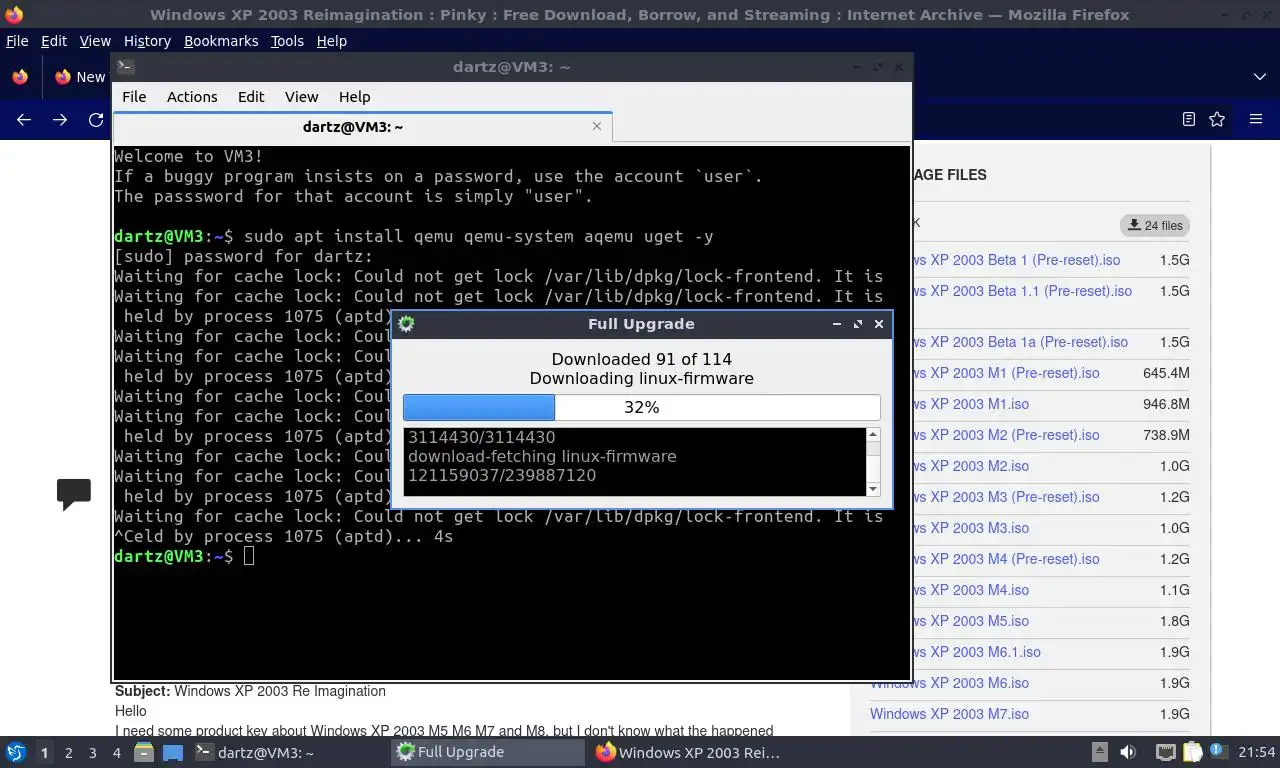Open XP 2003 M2 (Pre-reset).iso link
Screen dimensions: 1280x768
pos(1005,435)
